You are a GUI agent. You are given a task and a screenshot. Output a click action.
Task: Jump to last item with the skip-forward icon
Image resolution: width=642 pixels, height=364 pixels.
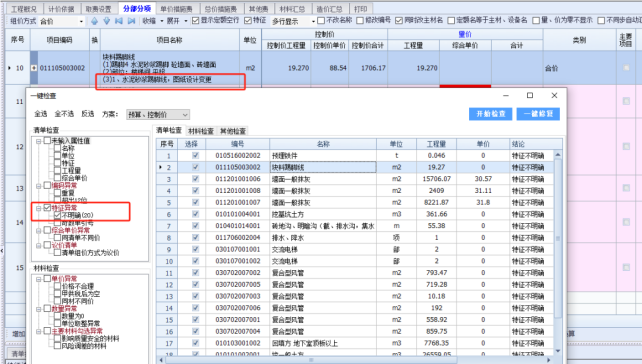tap(131, 20)
